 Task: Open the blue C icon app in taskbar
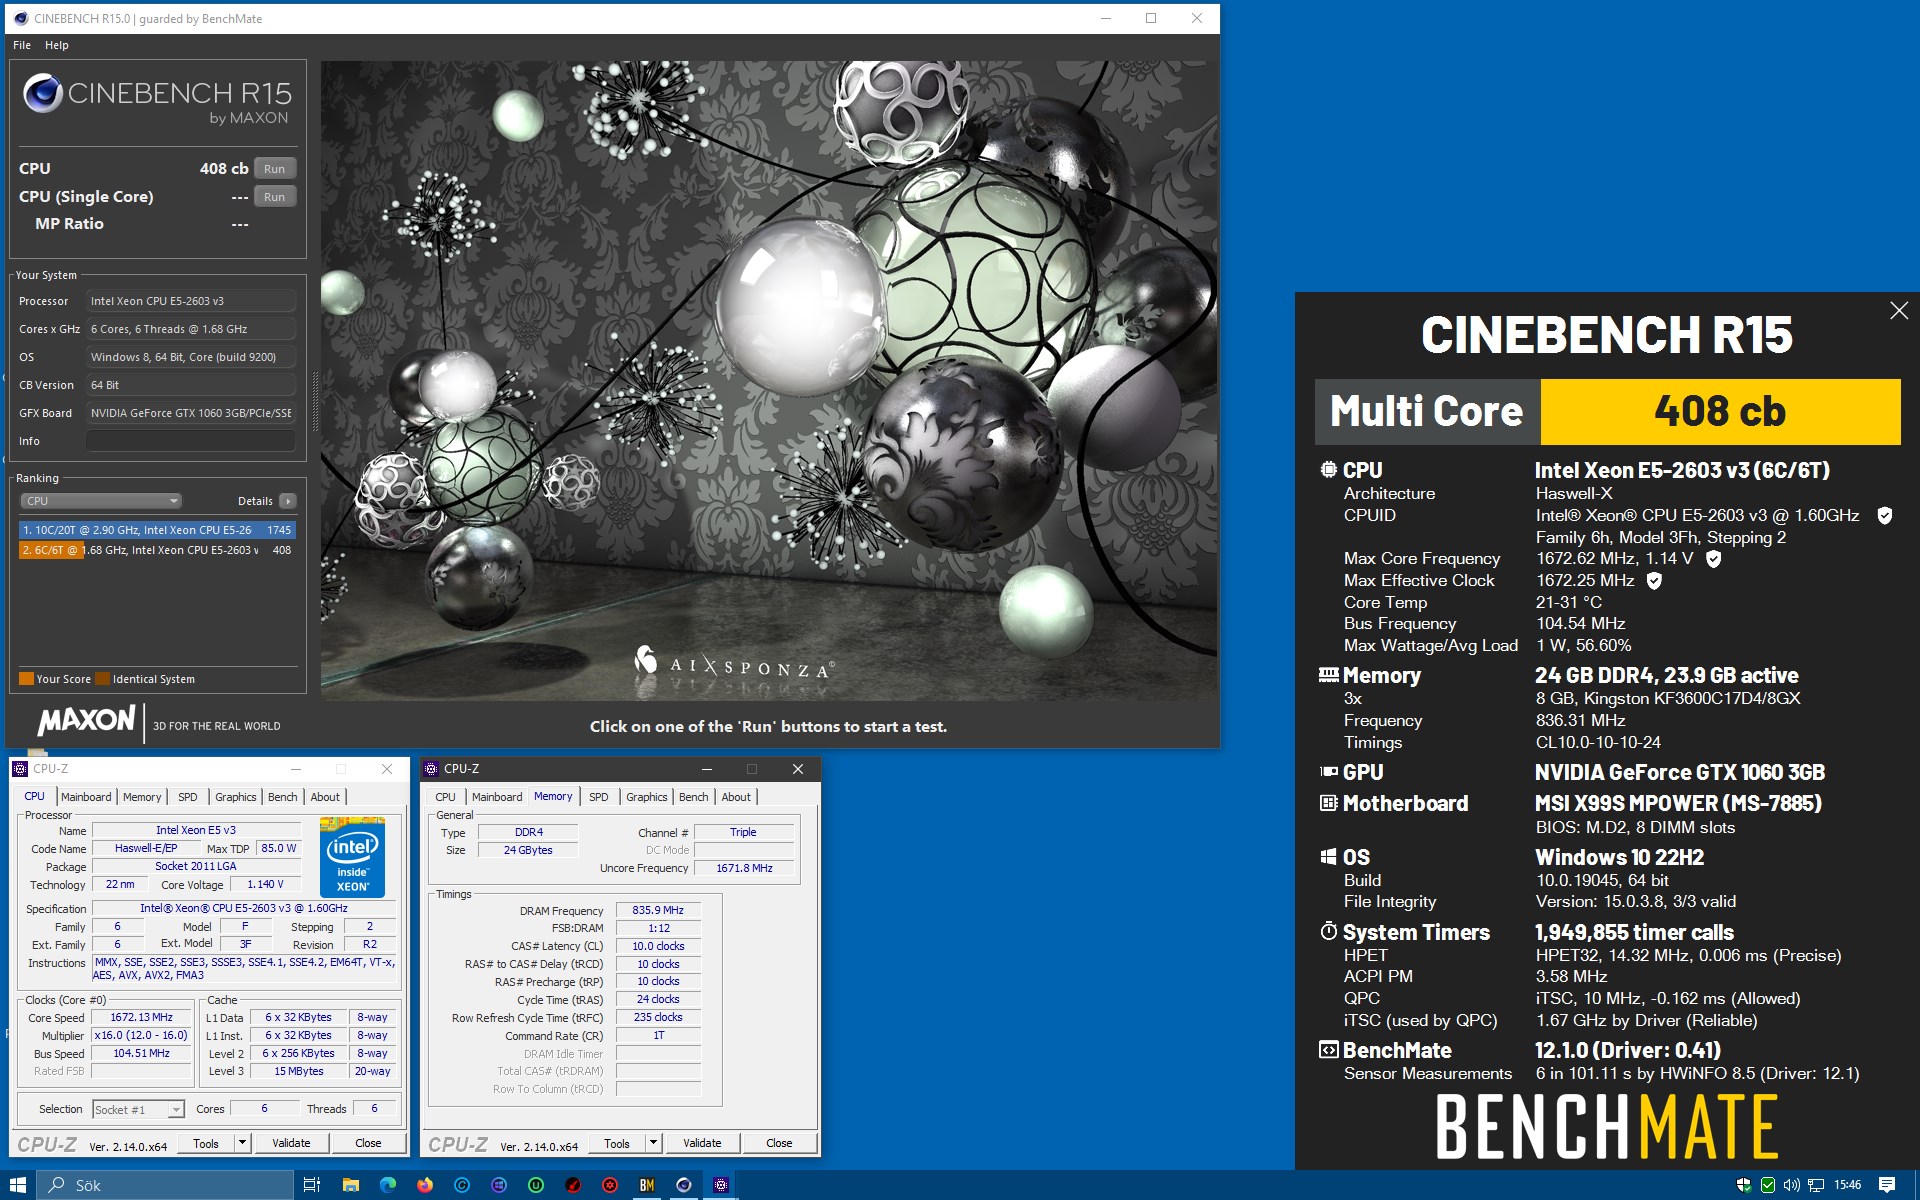(x=462, y=1185)
